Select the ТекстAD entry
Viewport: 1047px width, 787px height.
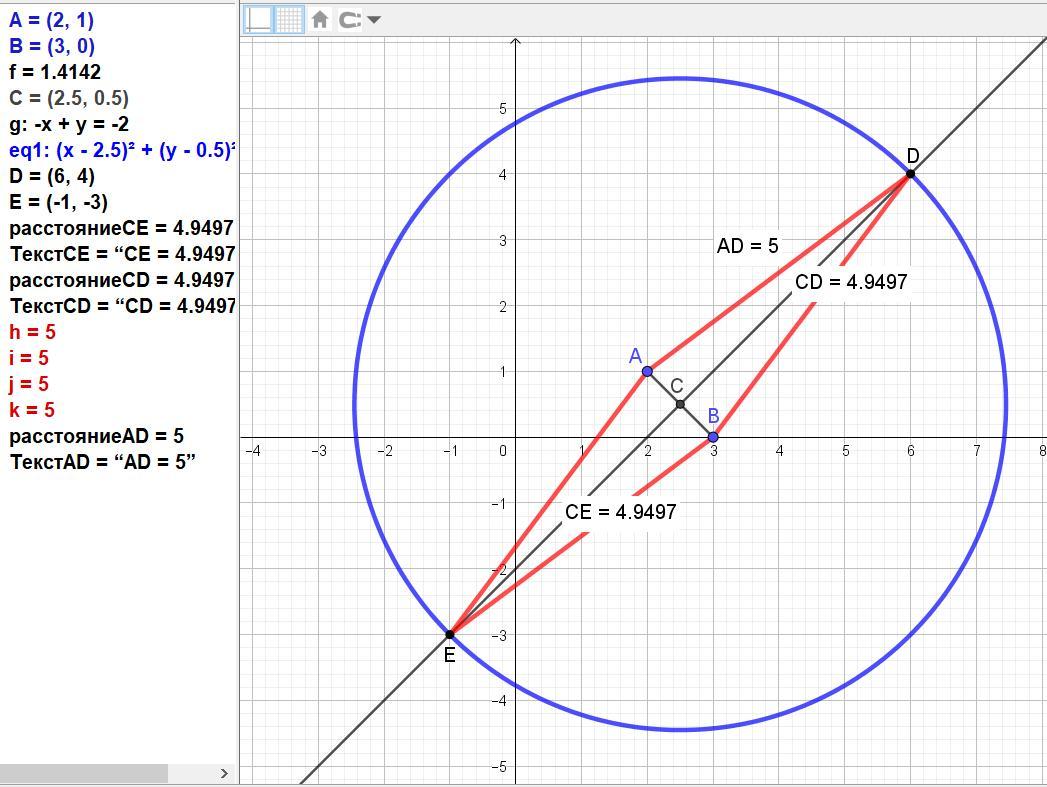pyautogui.click(x=103, y=463)
